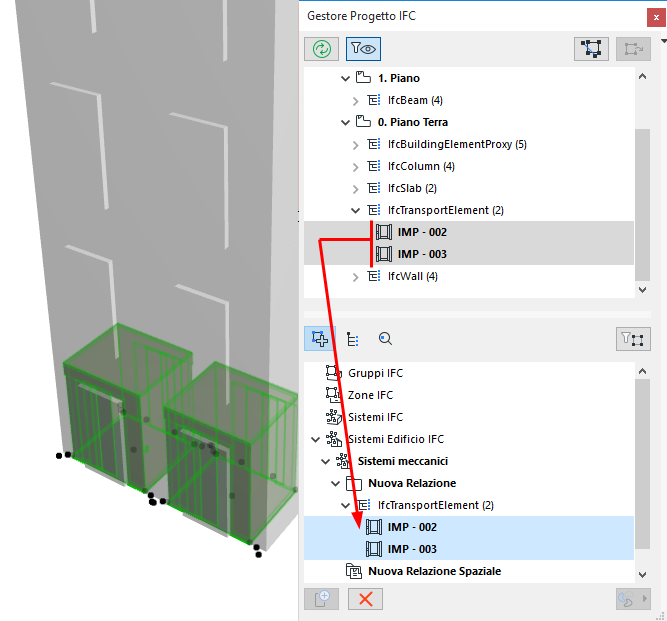The image size is (667, 621).
Task: Click lower tree scrollbar down arrow
Action: pyautogui.click(x=642, y=575)
